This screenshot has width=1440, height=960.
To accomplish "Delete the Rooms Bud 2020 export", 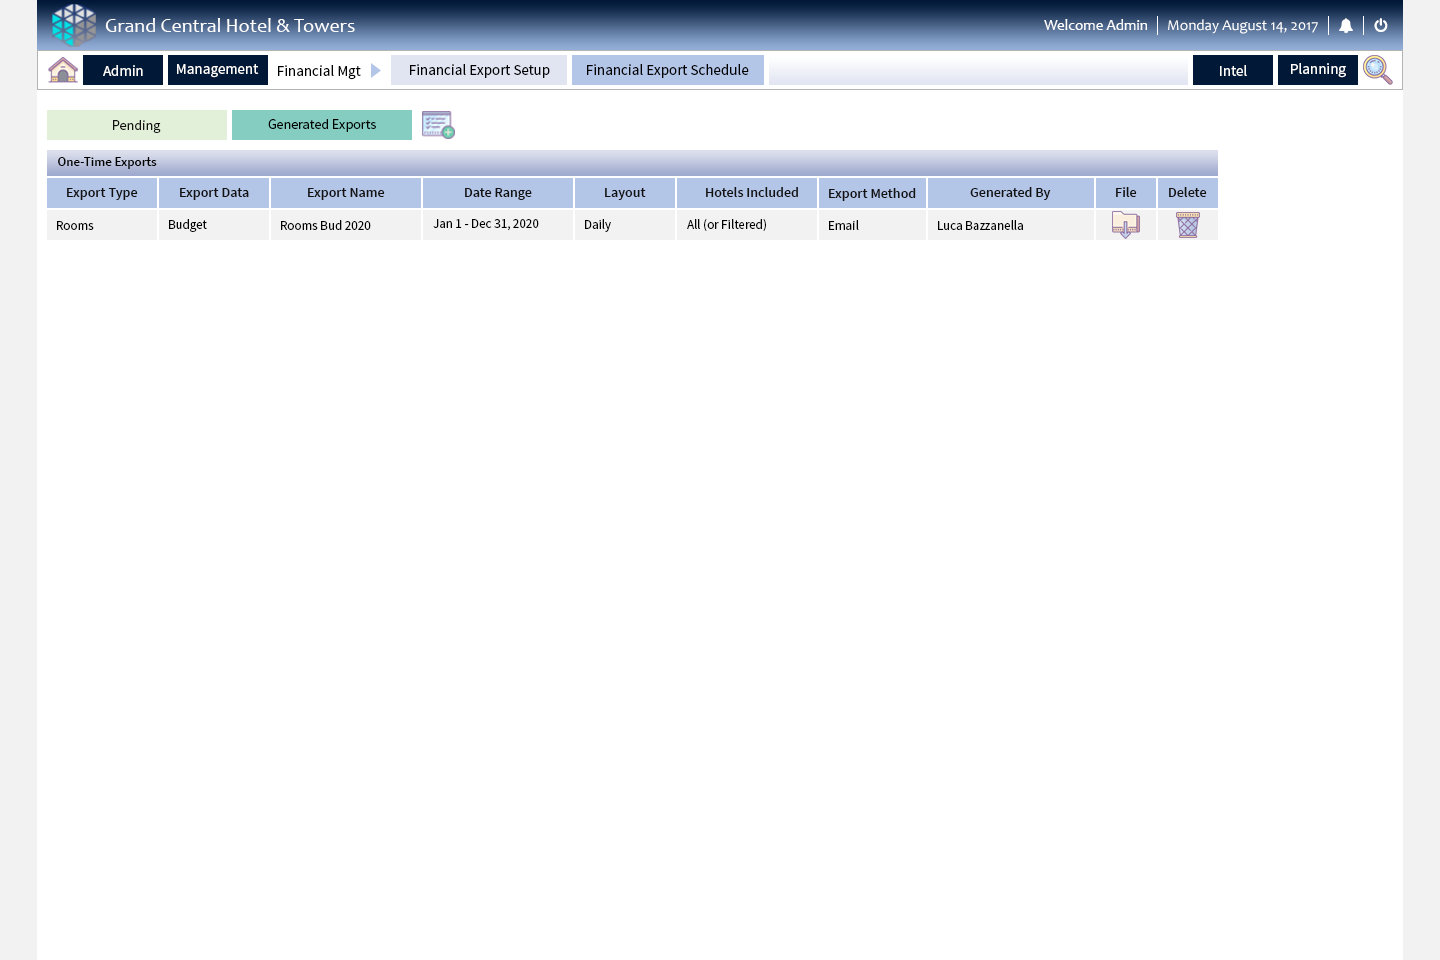I will tap(1187, 225).
